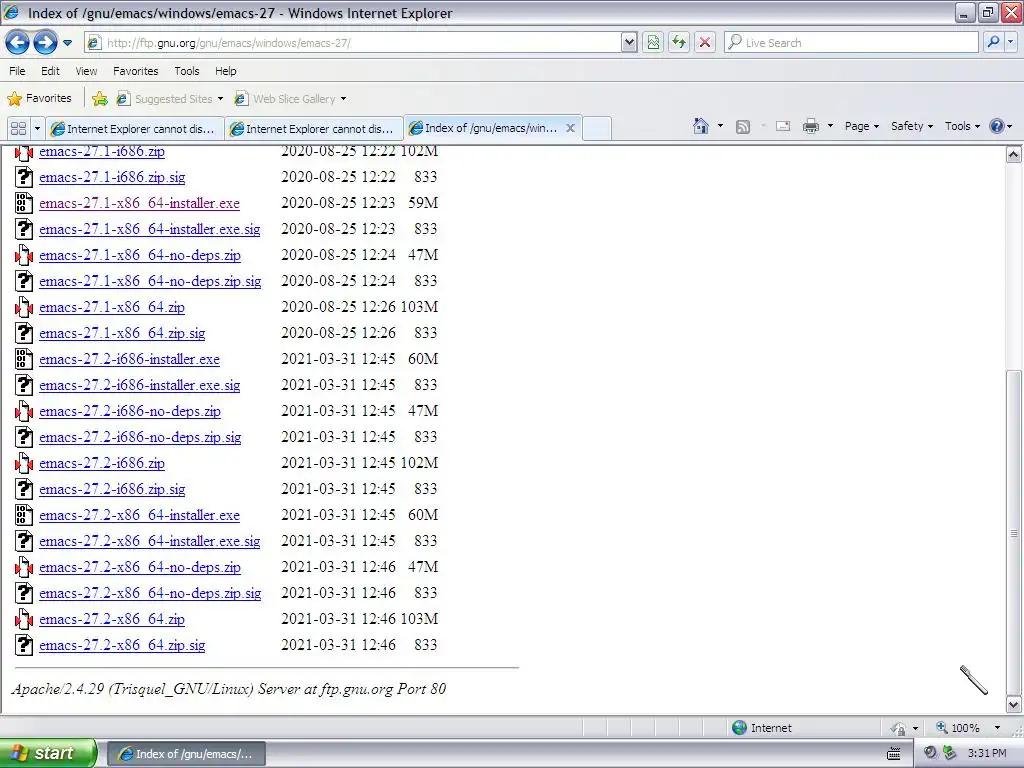The height and width of the screenshot is (768, 1024).
Task: Click the Print icon
Action: click(810, 126)
